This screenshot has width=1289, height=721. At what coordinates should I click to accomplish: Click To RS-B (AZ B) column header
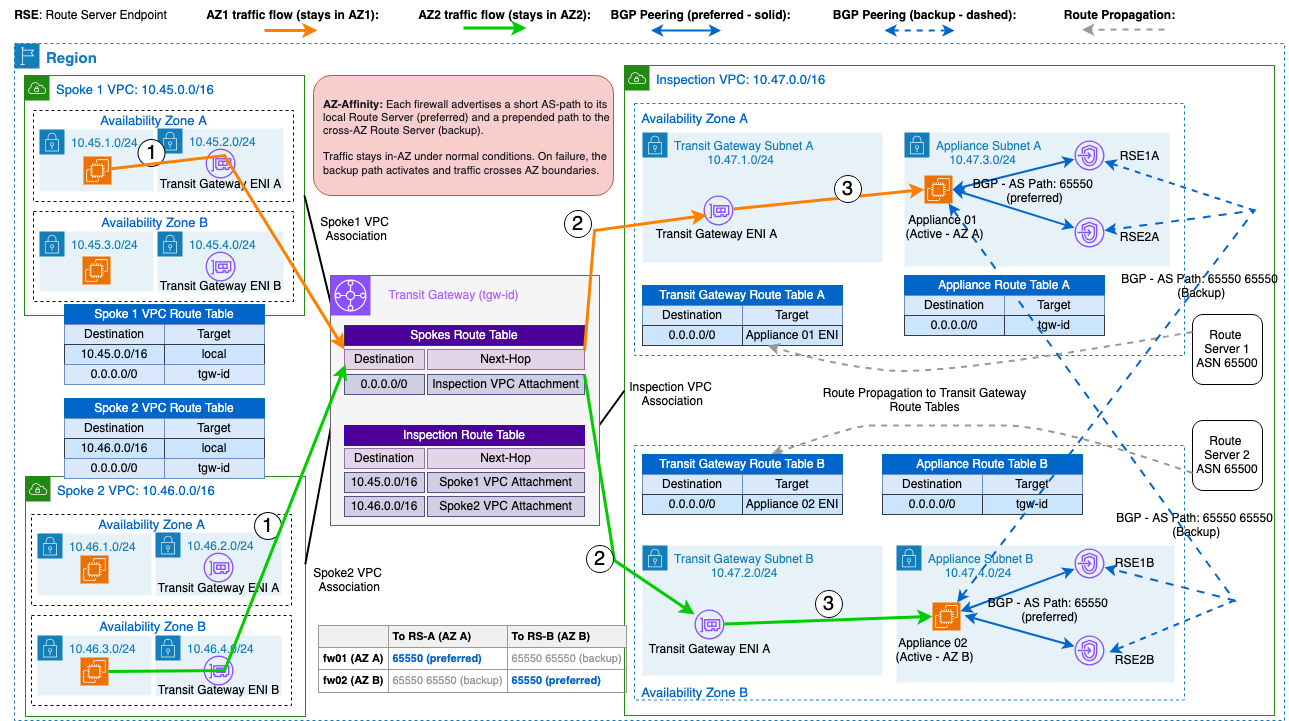[x=565, y=636]
